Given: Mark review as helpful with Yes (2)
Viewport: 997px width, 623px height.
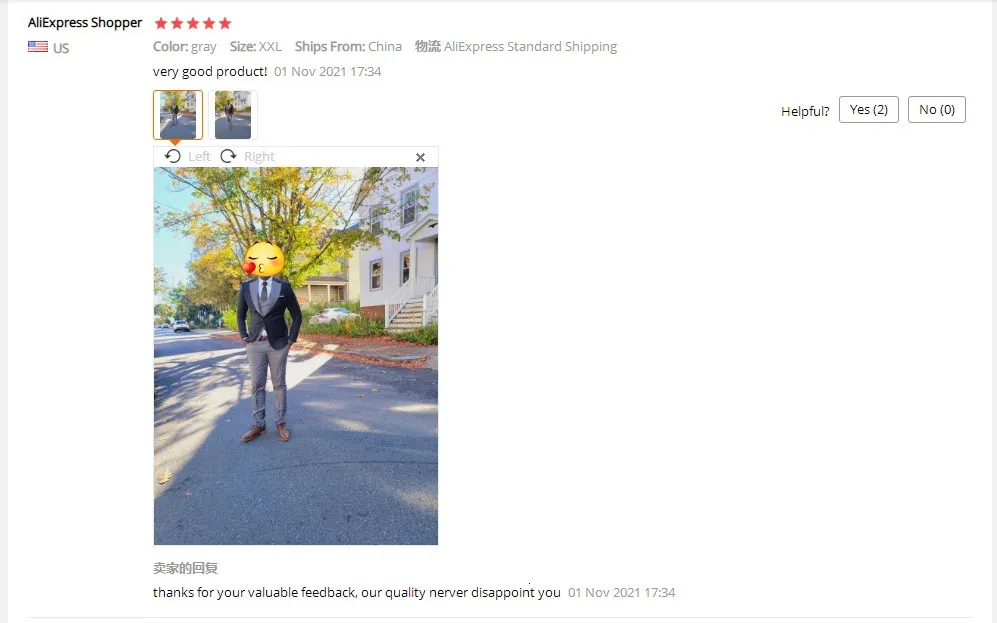Looking at the screenshot, I should (x=869, y=109).
